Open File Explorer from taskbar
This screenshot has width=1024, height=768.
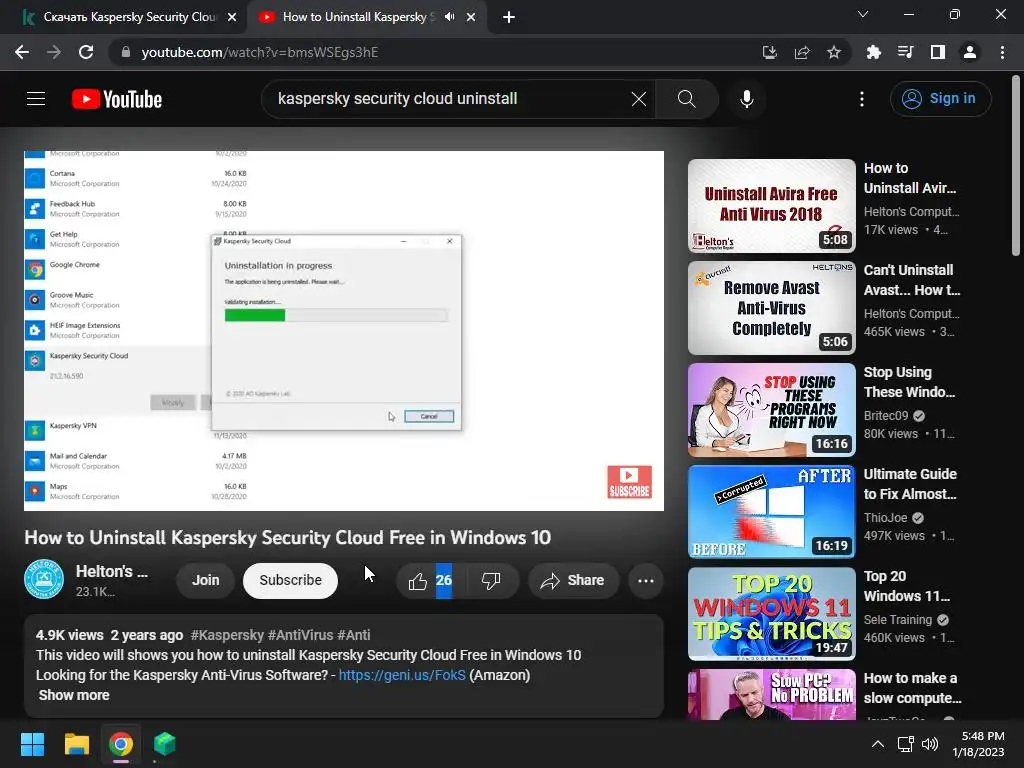[76, 744]
